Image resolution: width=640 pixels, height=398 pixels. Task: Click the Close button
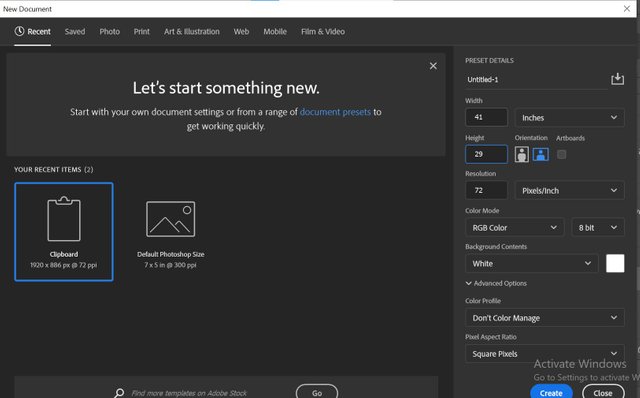point(603,392)
